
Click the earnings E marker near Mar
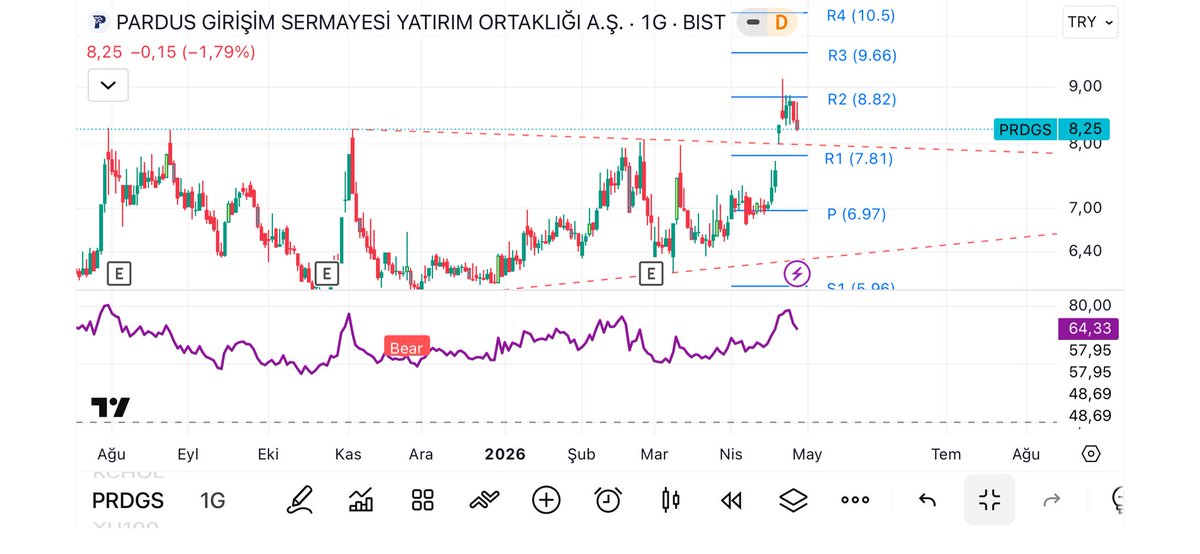click(x=652, y=272)
